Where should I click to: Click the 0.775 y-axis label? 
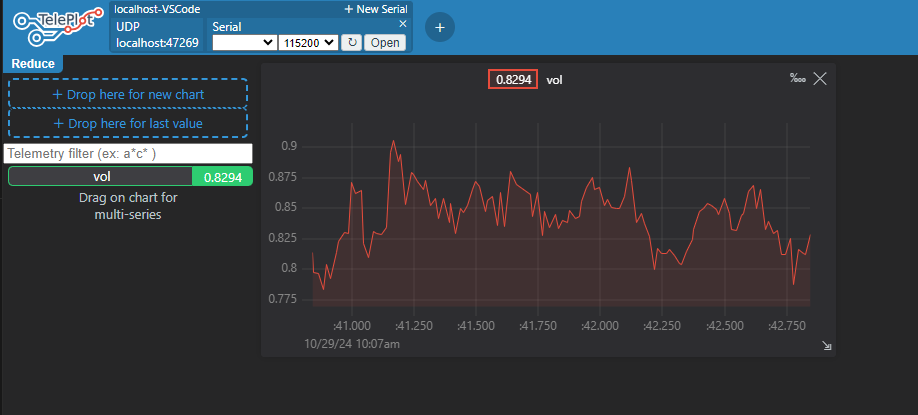pyautogui.click(x=283, y=300)
